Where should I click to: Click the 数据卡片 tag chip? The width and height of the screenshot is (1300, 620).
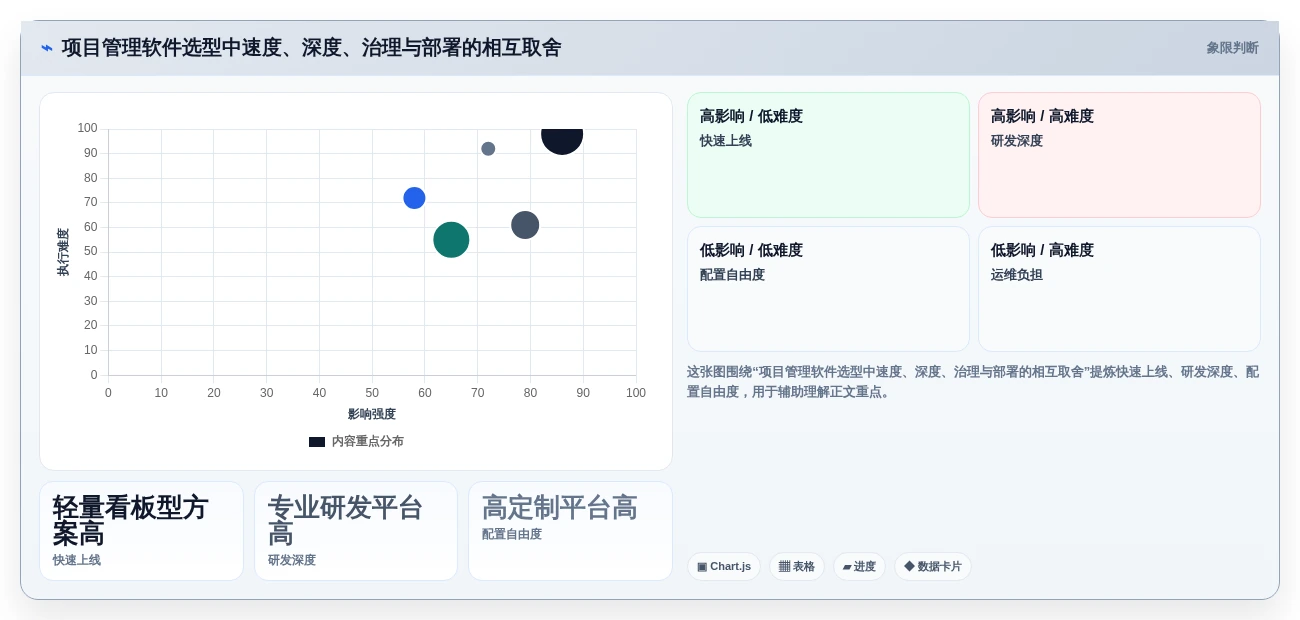[x=933, y=566]
